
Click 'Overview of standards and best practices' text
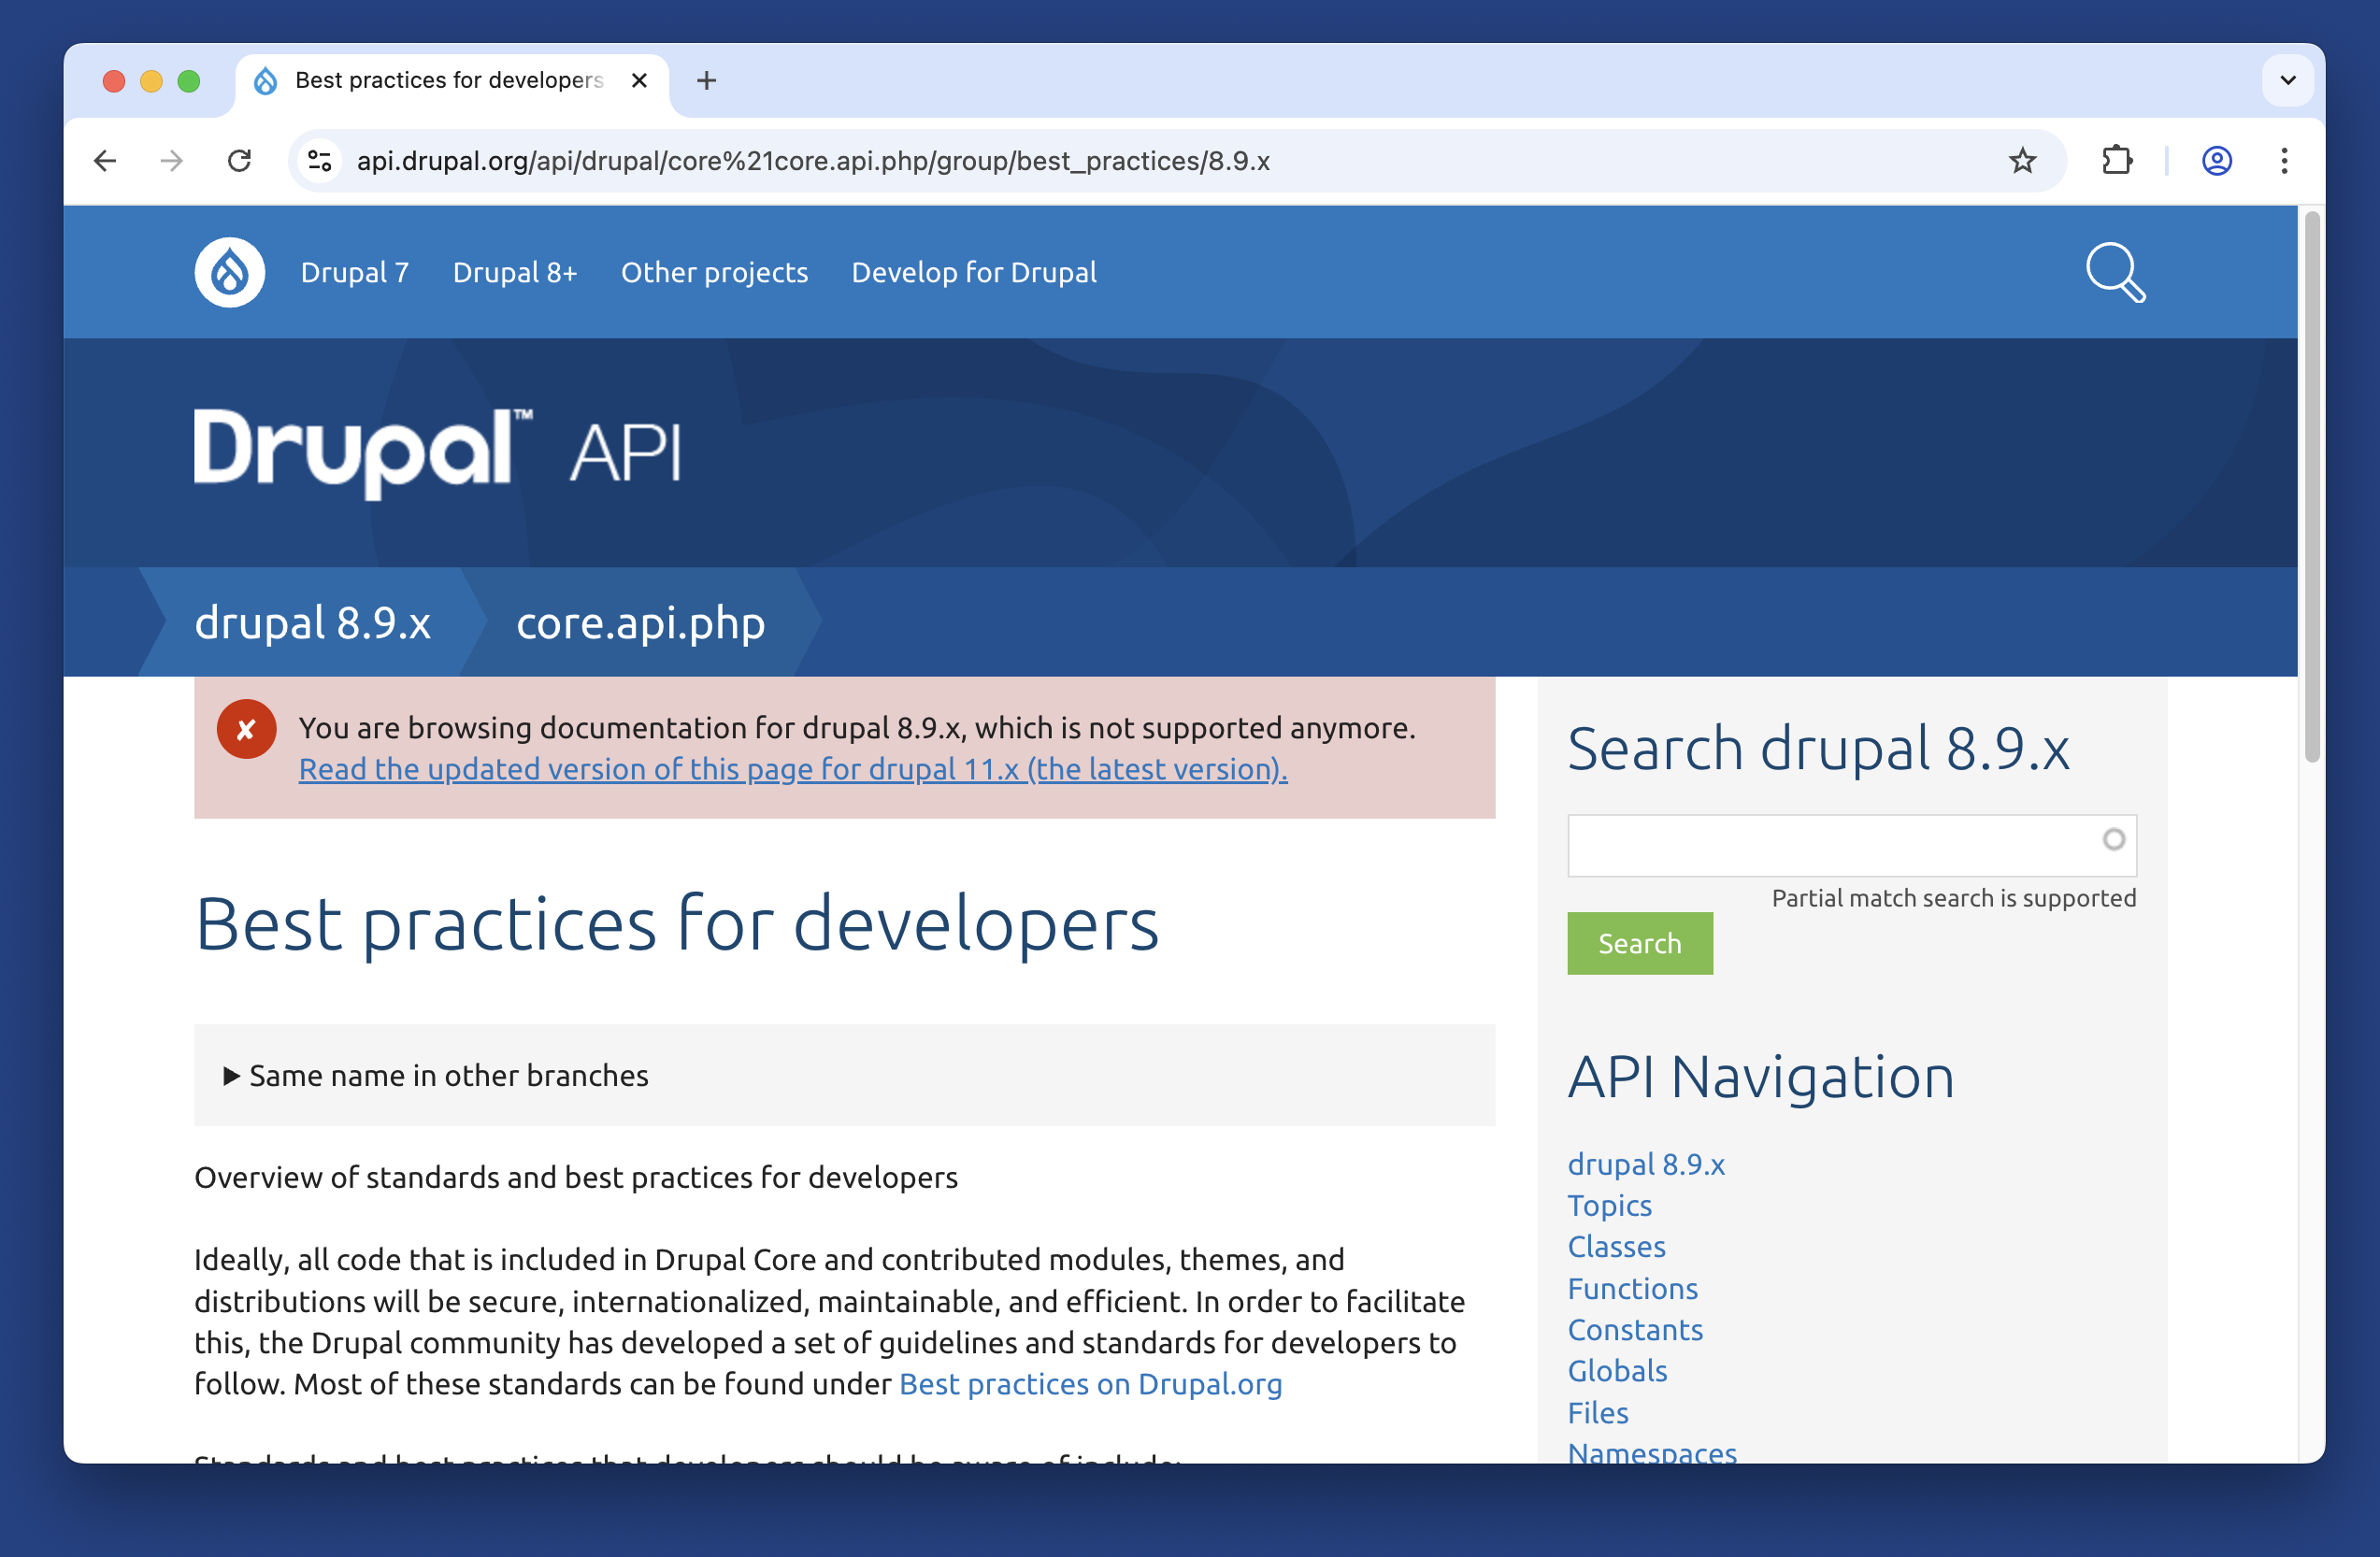[575, 1177]
